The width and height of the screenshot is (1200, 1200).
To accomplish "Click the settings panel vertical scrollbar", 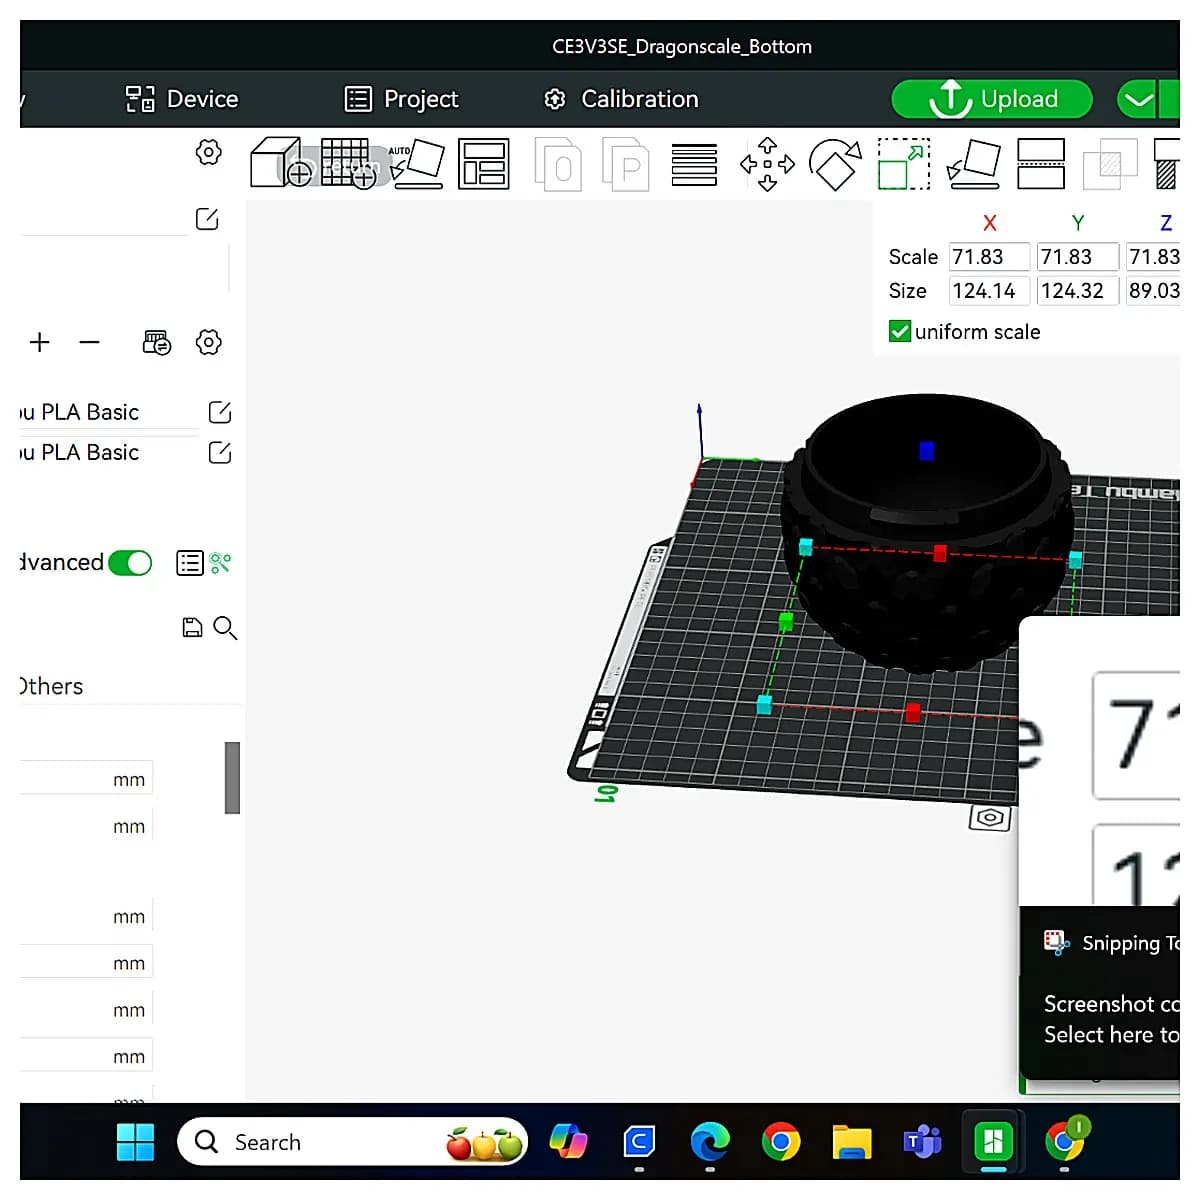I will click(x=232, y=778).
